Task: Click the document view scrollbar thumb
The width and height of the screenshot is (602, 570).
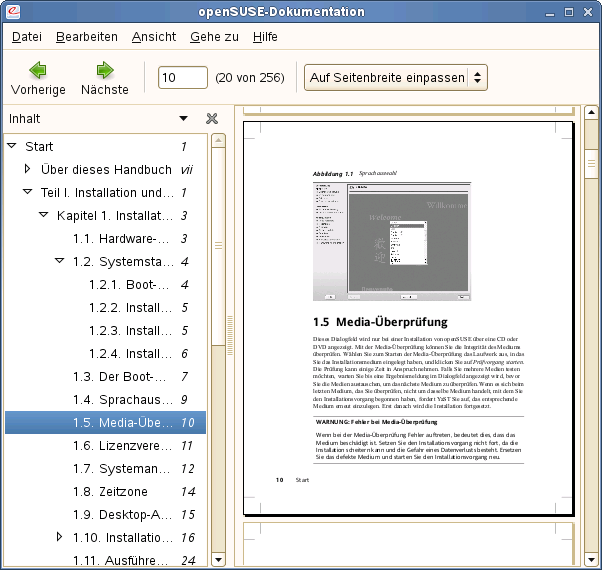Action: click(591, 164)
